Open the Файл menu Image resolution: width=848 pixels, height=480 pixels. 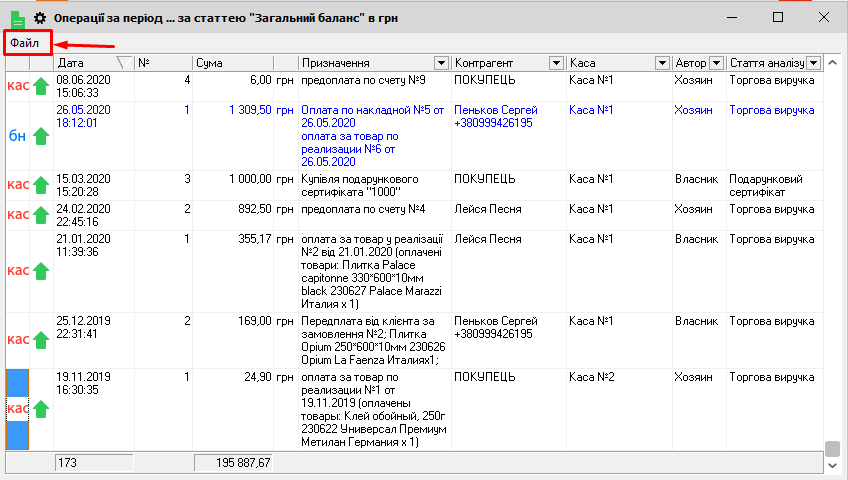[x=25, y=43]
